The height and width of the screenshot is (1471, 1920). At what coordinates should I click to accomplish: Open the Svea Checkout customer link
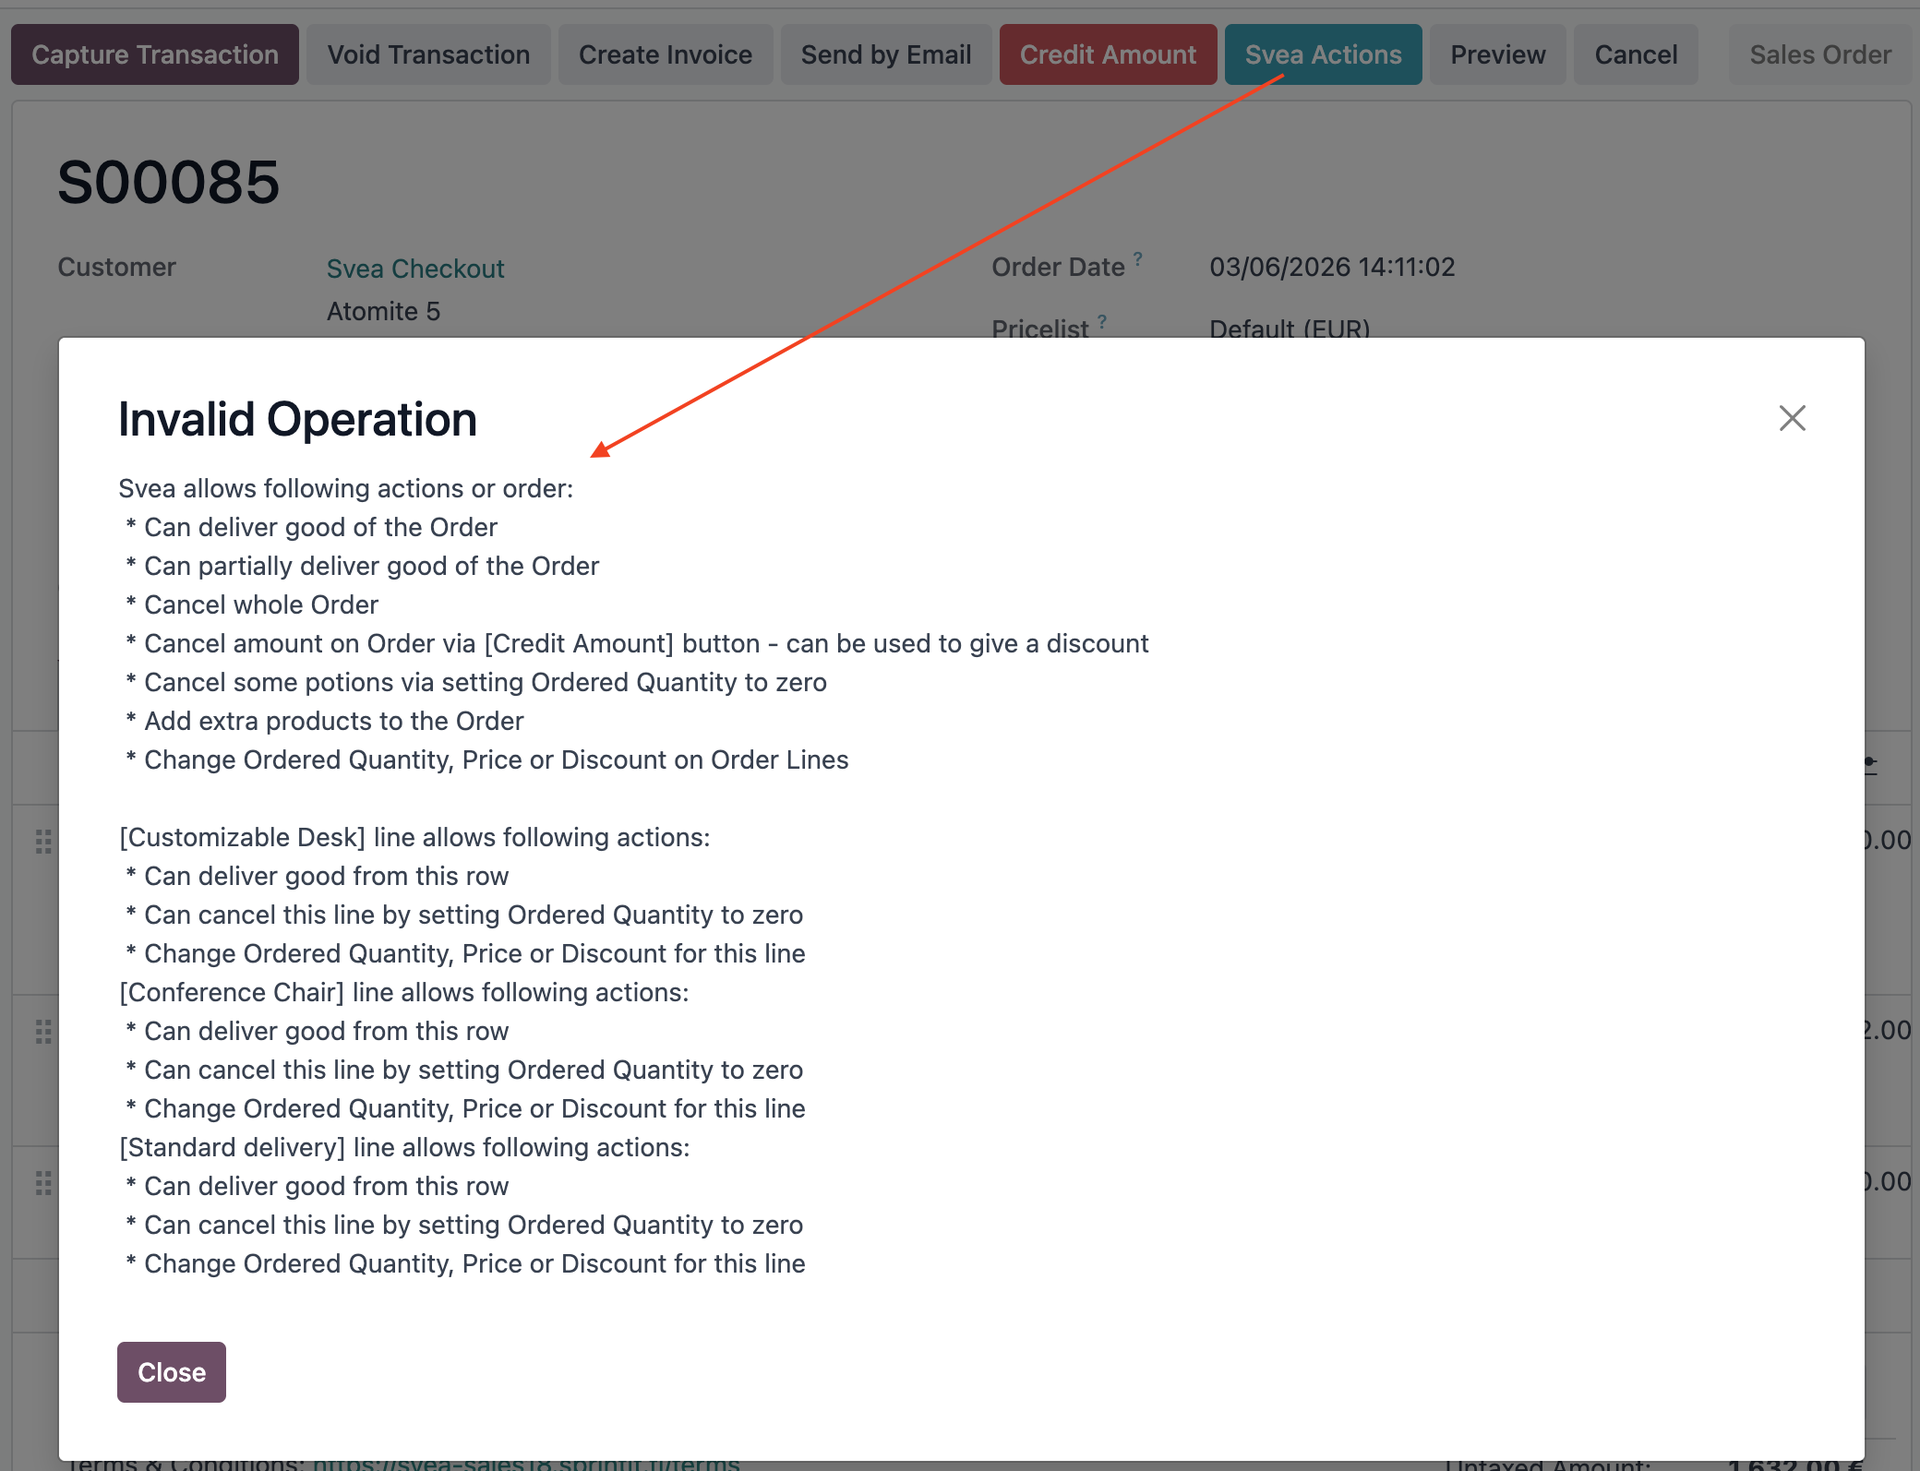[x=415, y=269]
